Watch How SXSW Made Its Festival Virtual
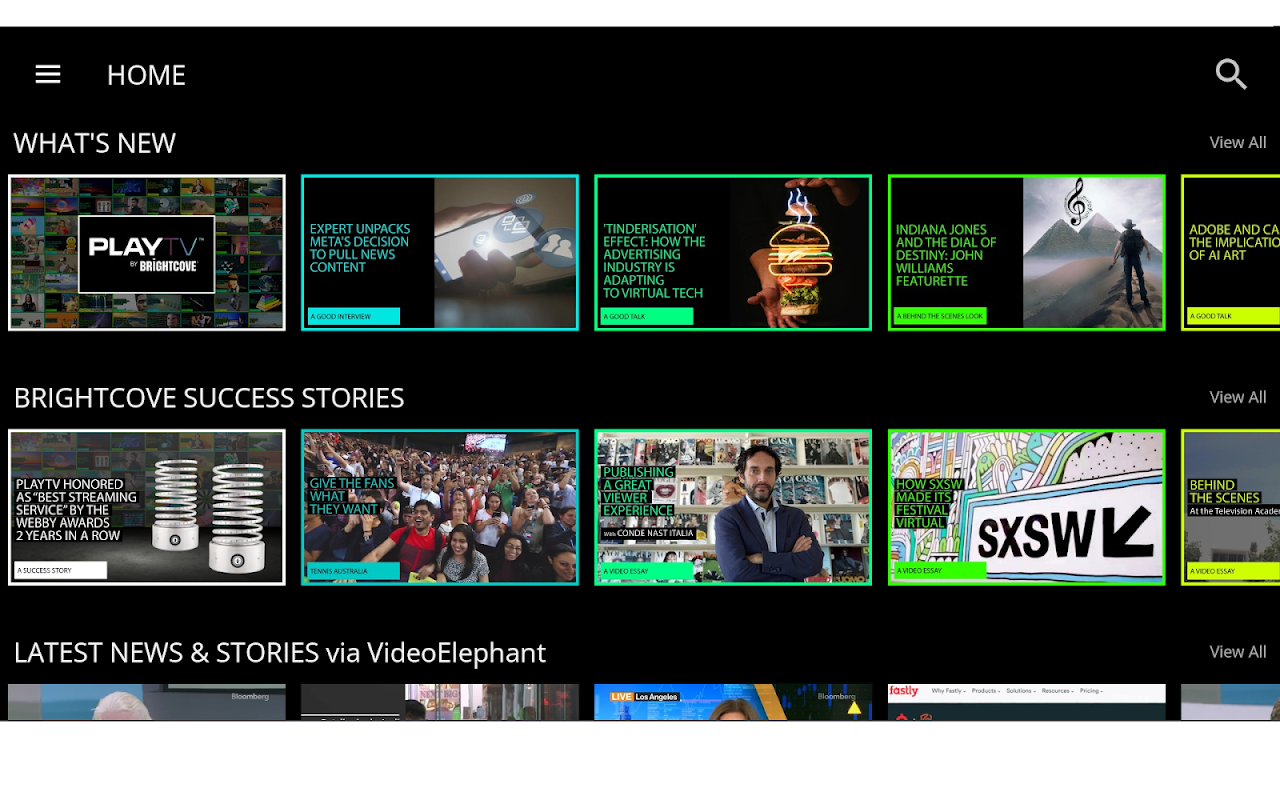This screenshot has height=800, width=1280. (1027, 508)
